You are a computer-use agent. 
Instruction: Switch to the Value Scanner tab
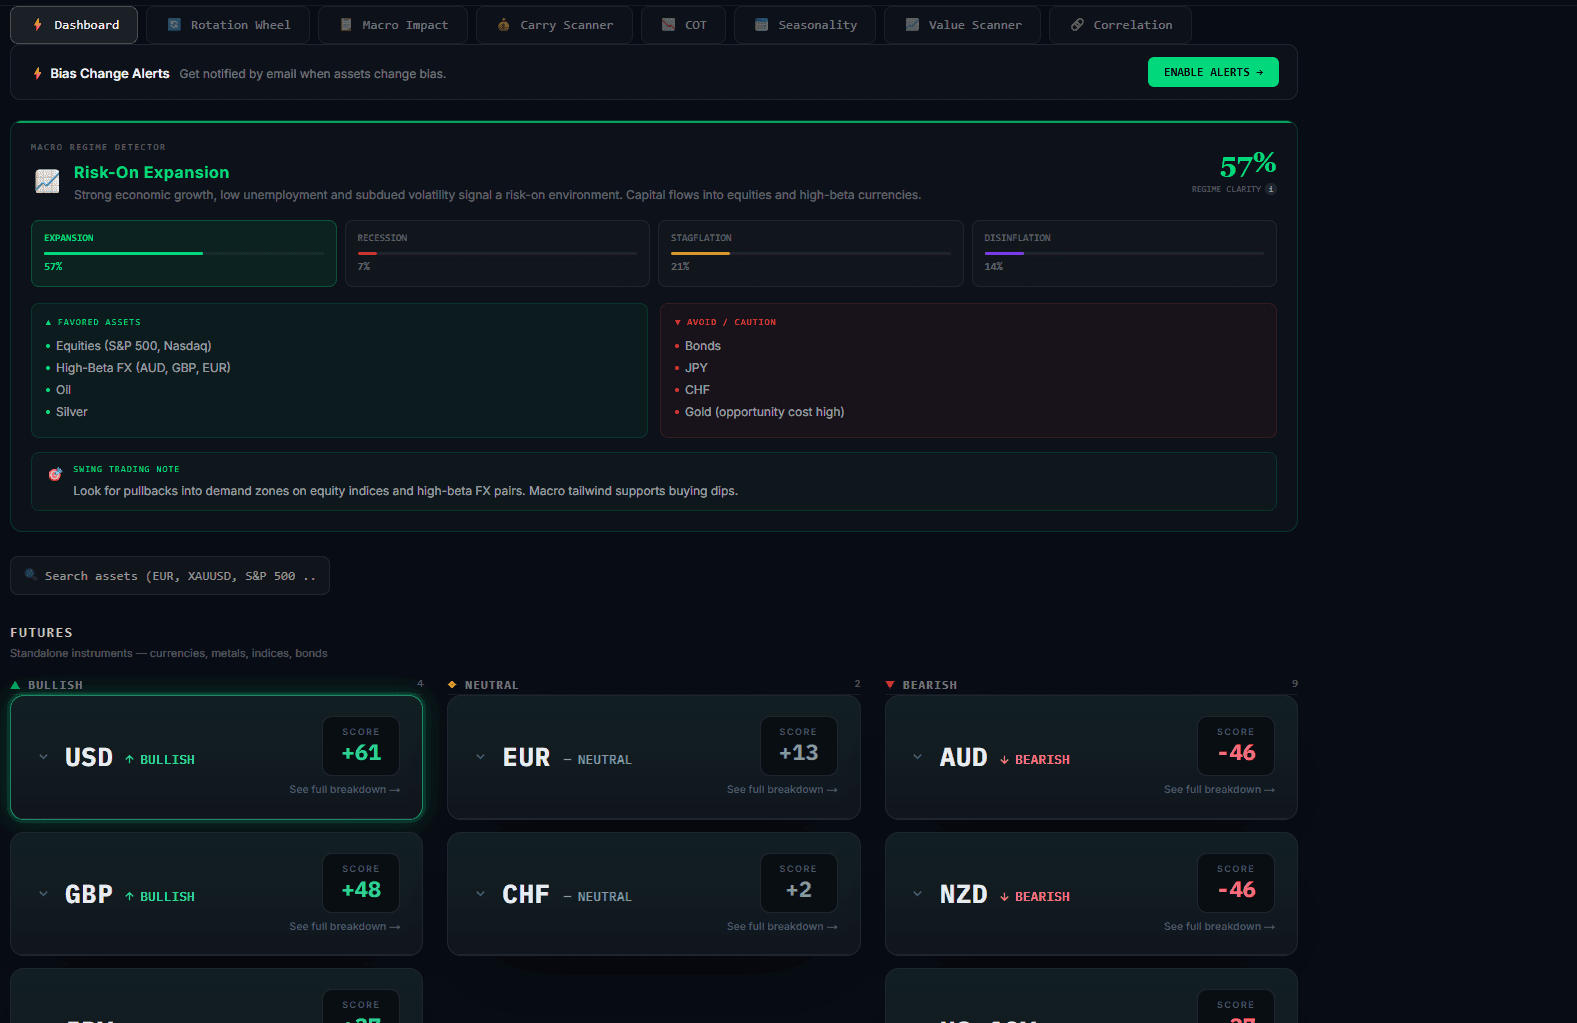[962, 25]
